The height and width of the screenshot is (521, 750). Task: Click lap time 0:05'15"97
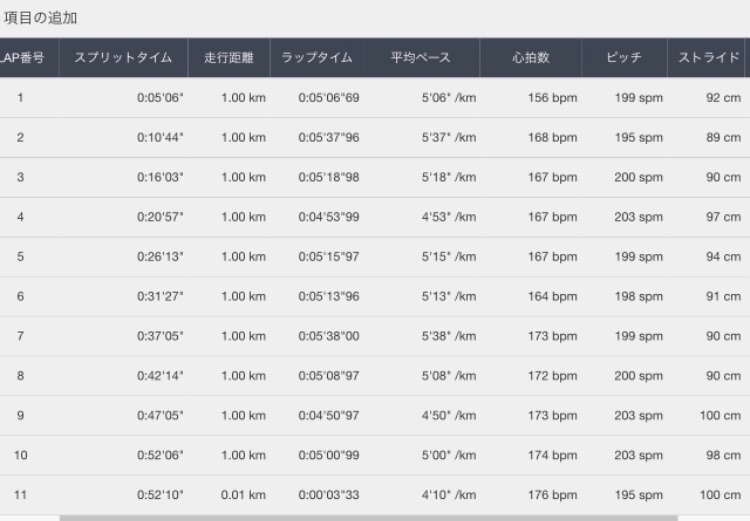click(x=329, y=256)
